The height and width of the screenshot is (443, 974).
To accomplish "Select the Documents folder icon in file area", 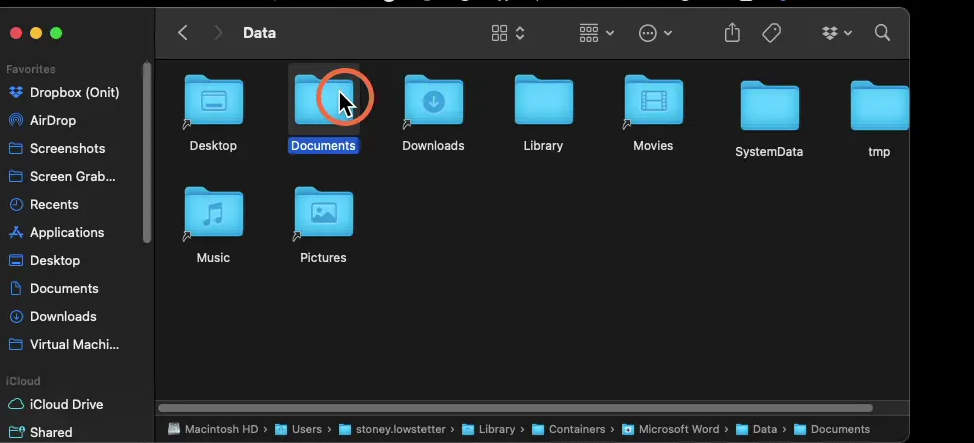I will 323,99.
